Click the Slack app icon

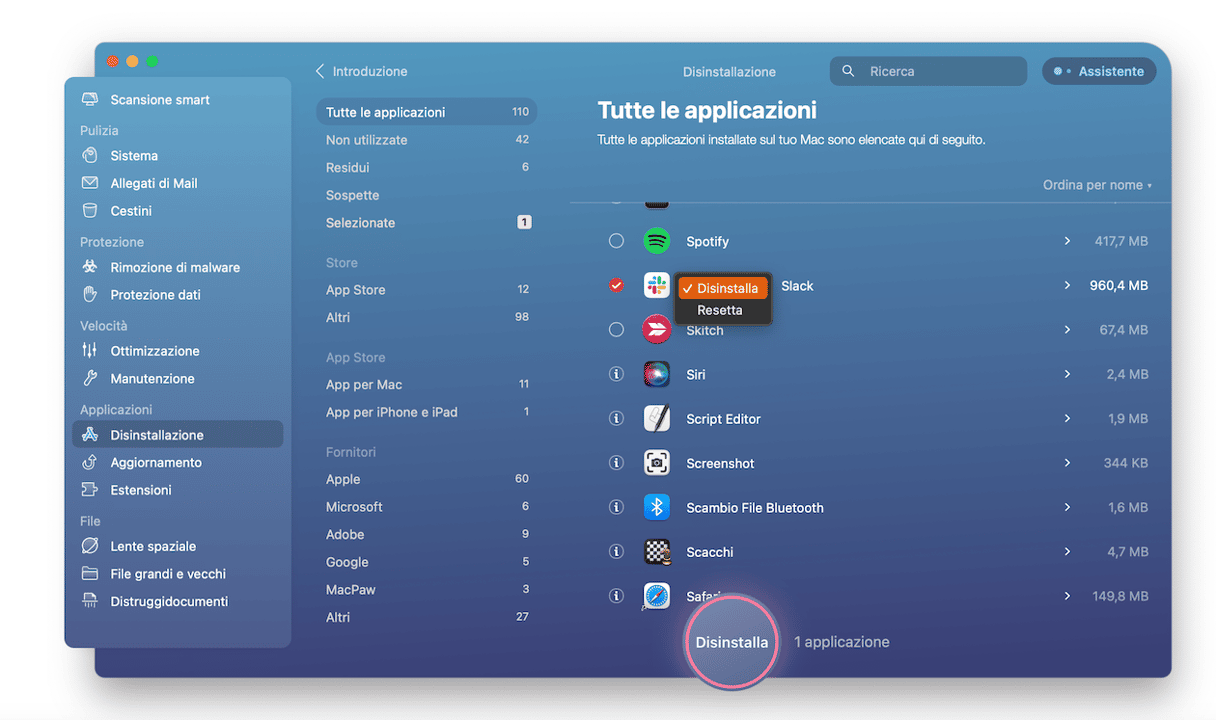tap(657, 286)
